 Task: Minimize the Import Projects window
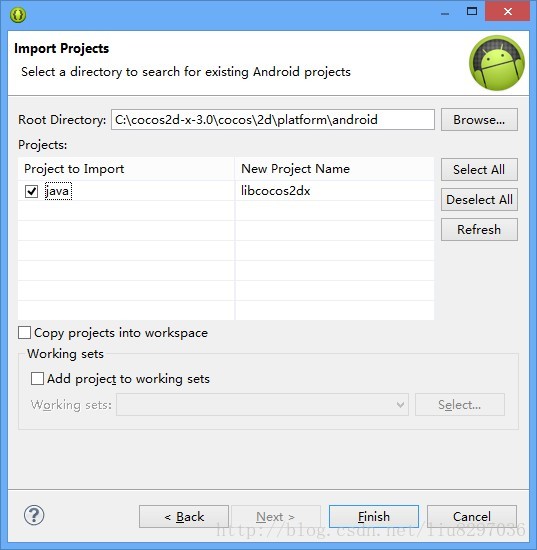(445, 12)
